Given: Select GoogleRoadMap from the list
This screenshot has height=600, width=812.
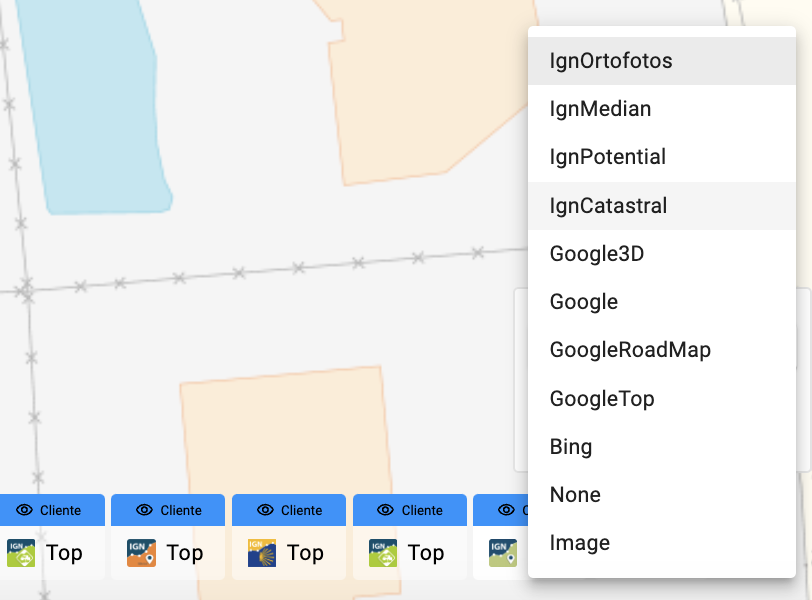Looking at the screenshot, I should [x=662, y=350].
